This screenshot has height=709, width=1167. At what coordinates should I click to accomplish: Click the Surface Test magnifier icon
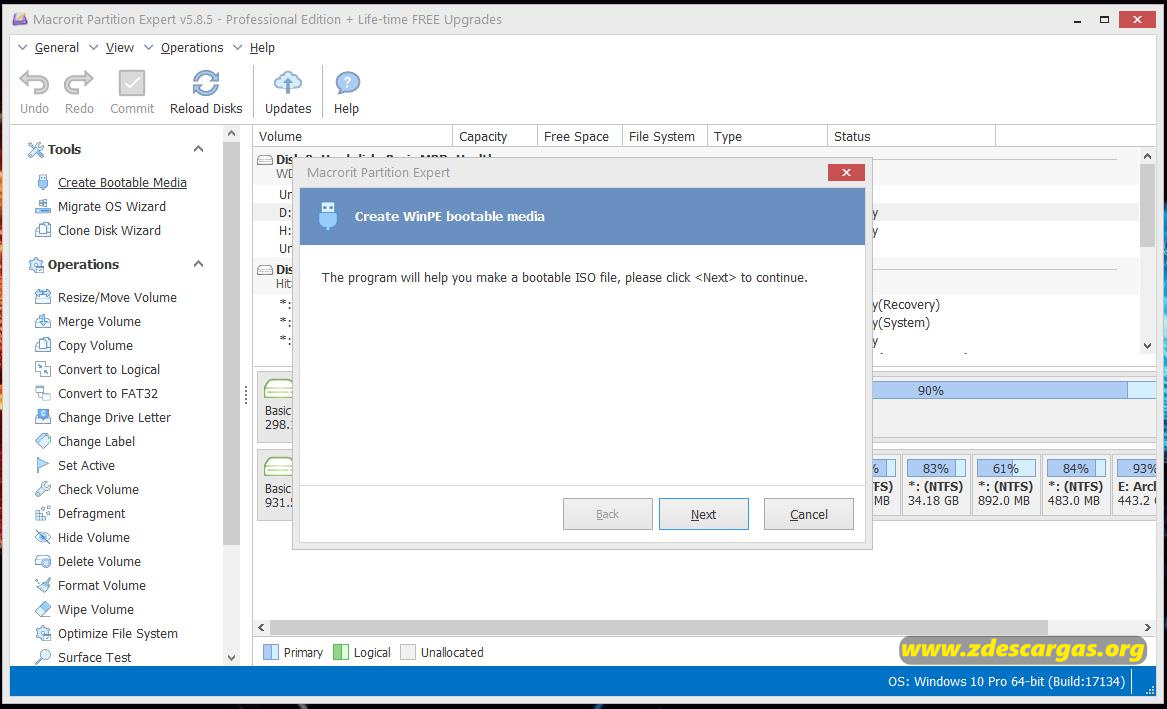tap(43, 657)
